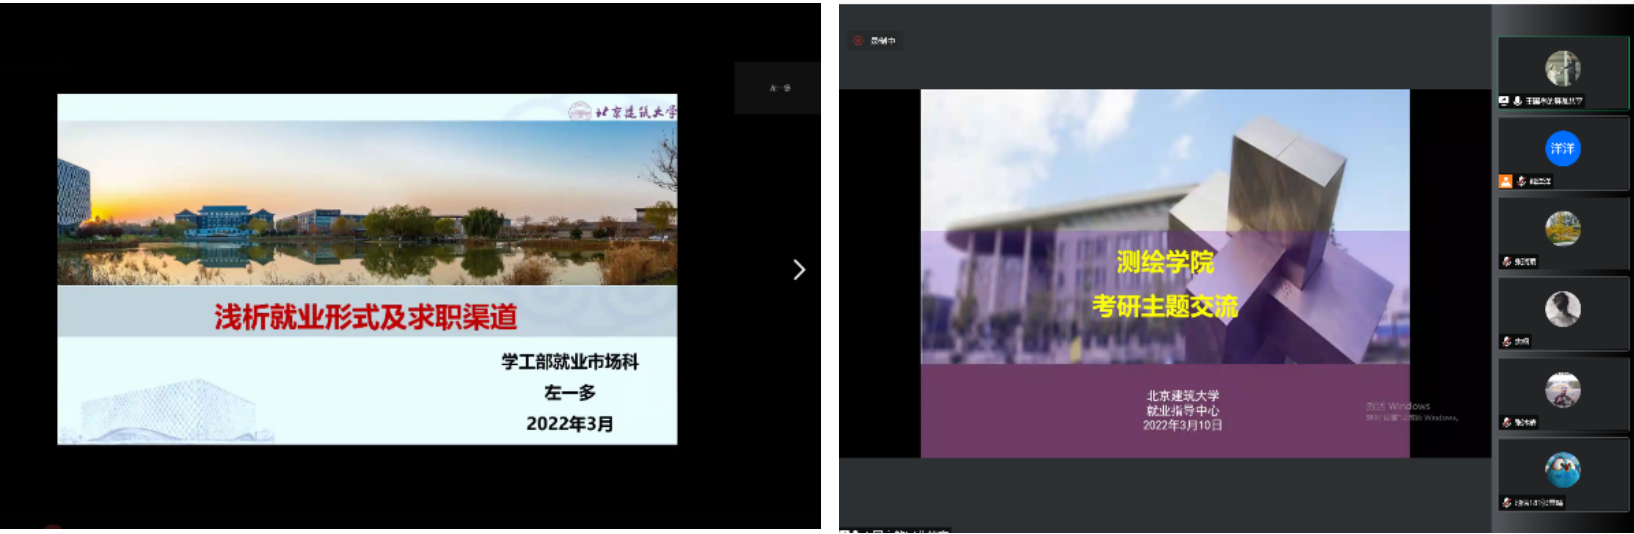This screenshot has width=1634, height=534.
Task: Toggle the microphone icon on the top participant tile
Action: (1518, 101)
